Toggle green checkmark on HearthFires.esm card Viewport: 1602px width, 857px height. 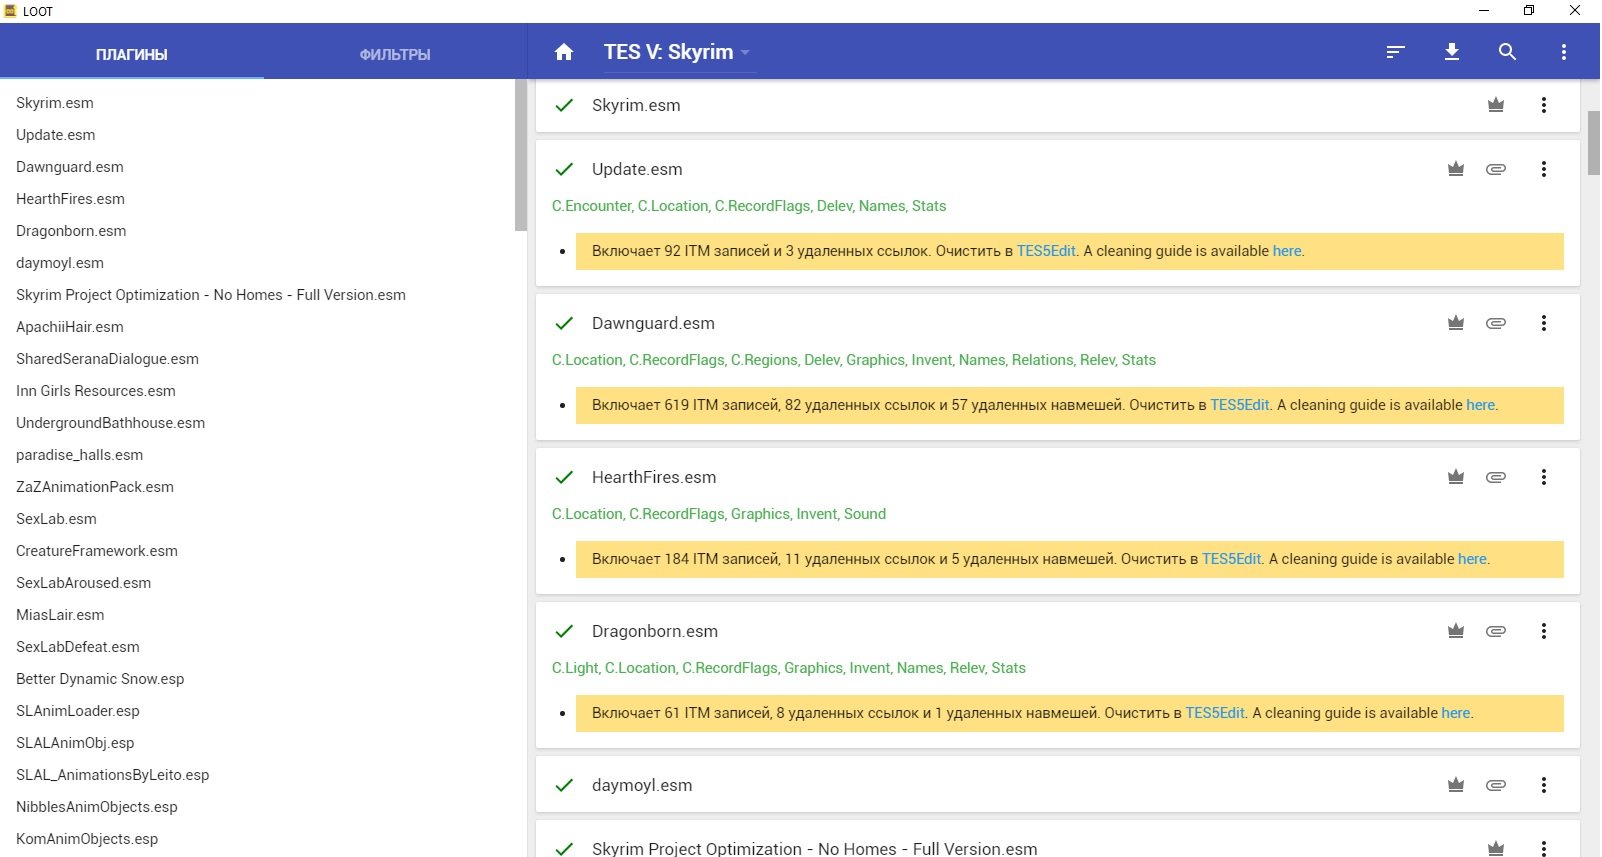(x=564, y=477)
